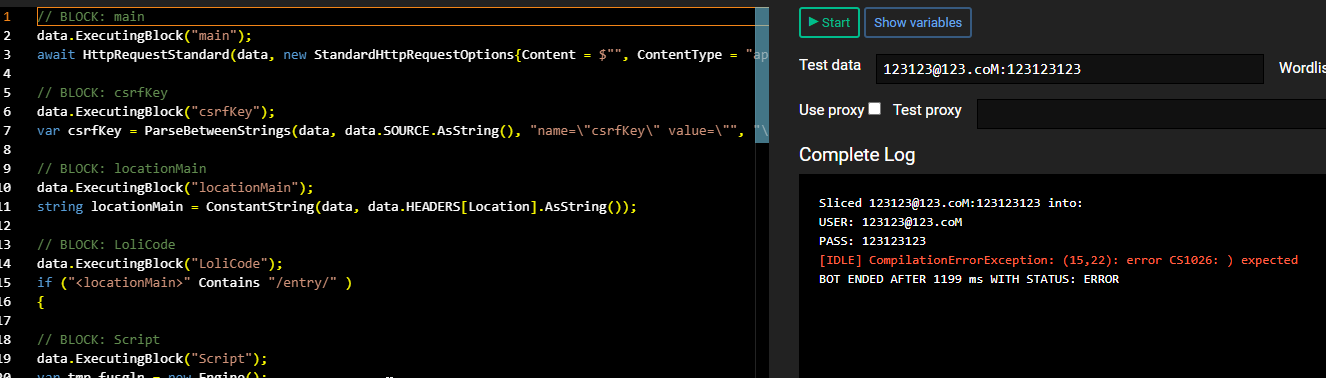Click the Show variables button
This screenshot has height=378, width=1326.
pyautogui.click(x=918, y=22)
